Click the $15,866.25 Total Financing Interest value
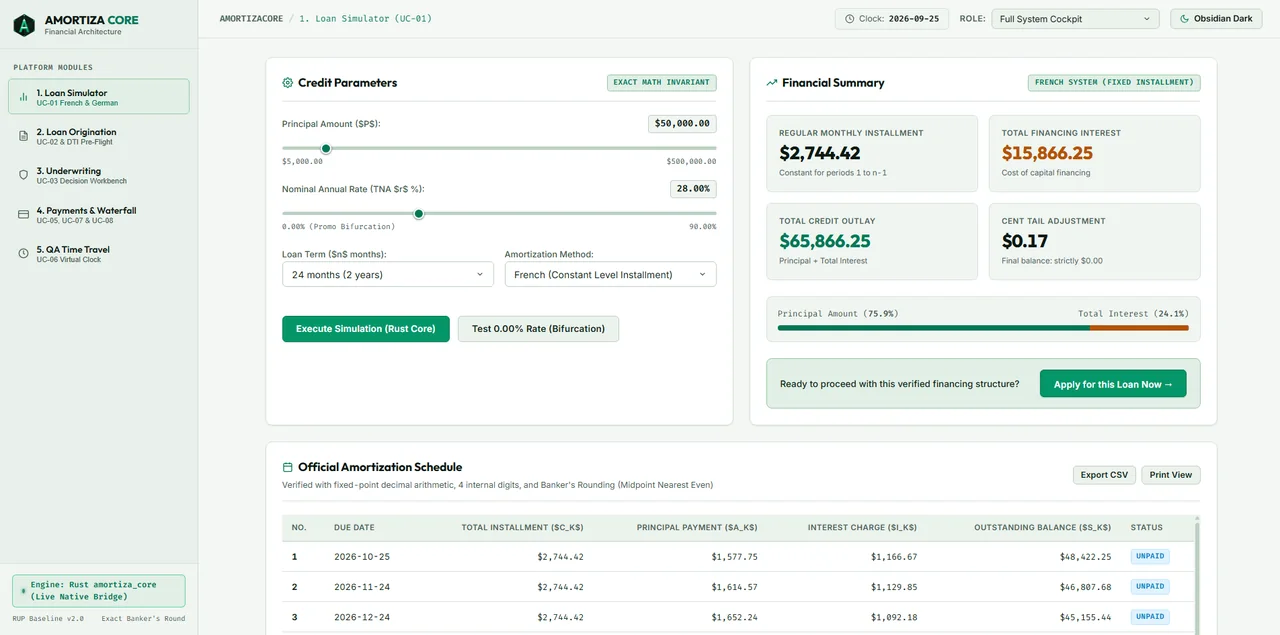The height and width of the screenshot is (635, 1280). pos(1047,153)
